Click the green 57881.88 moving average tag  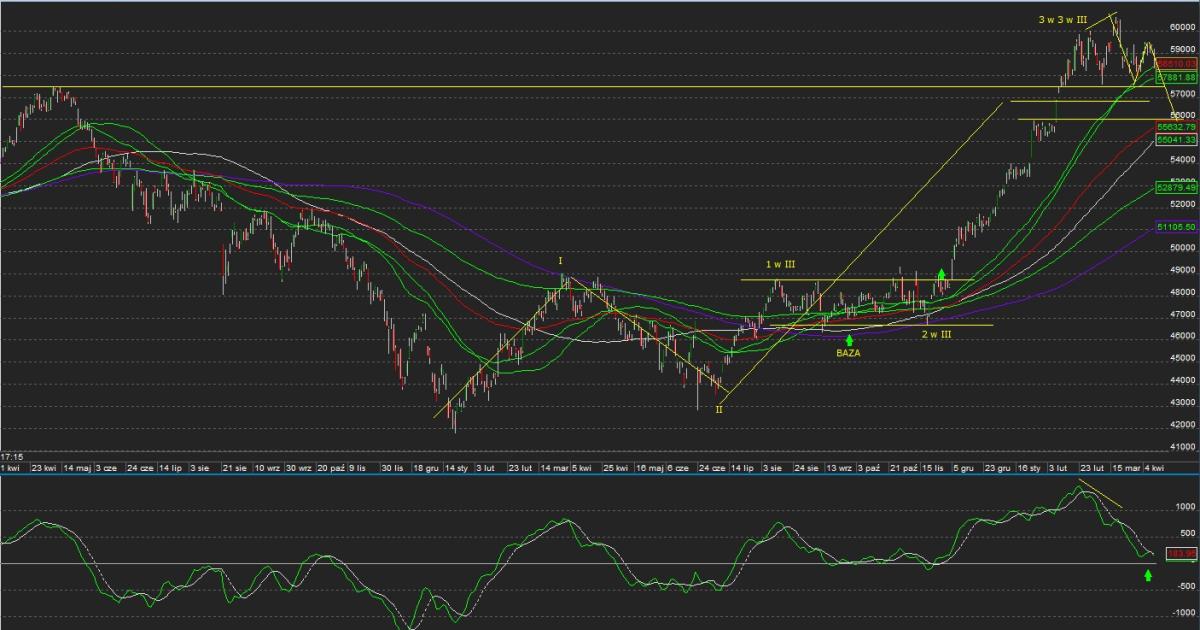tap(1176, 76)
